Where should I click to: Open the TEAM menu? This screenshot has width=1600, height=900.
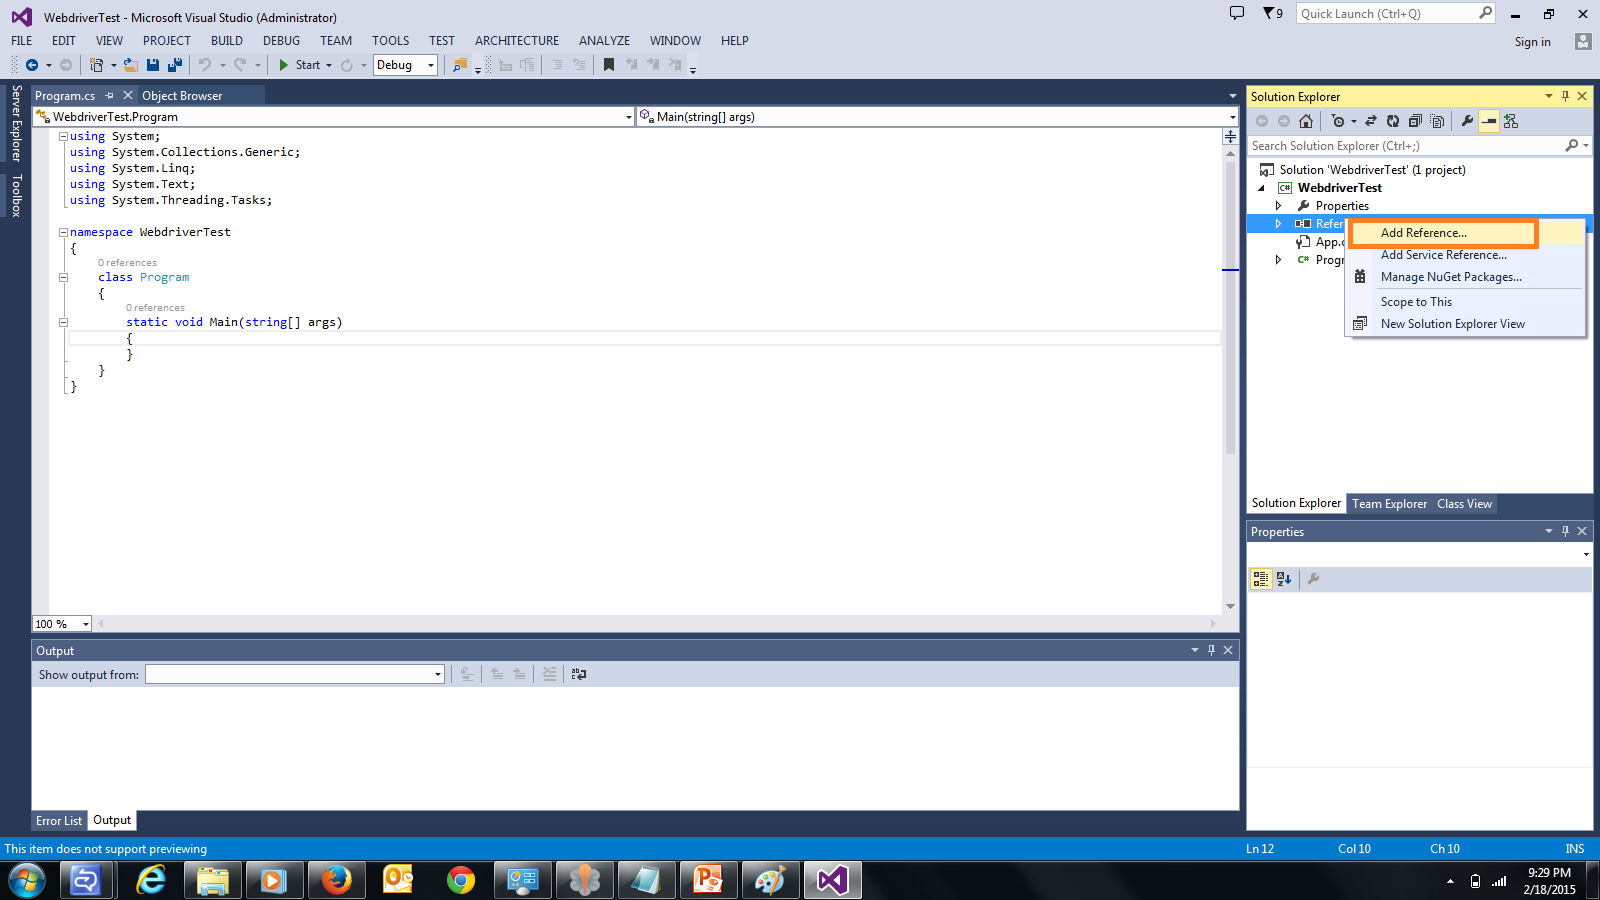point(335,40)
